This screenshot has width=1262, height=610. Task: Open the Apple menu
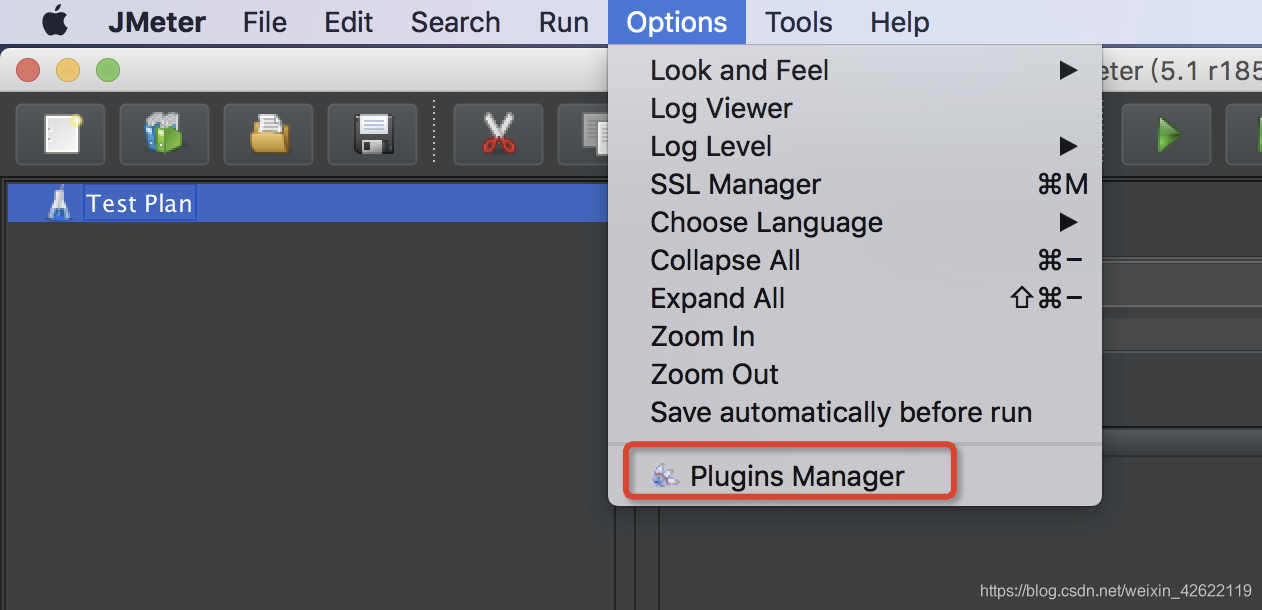(55, 21)
